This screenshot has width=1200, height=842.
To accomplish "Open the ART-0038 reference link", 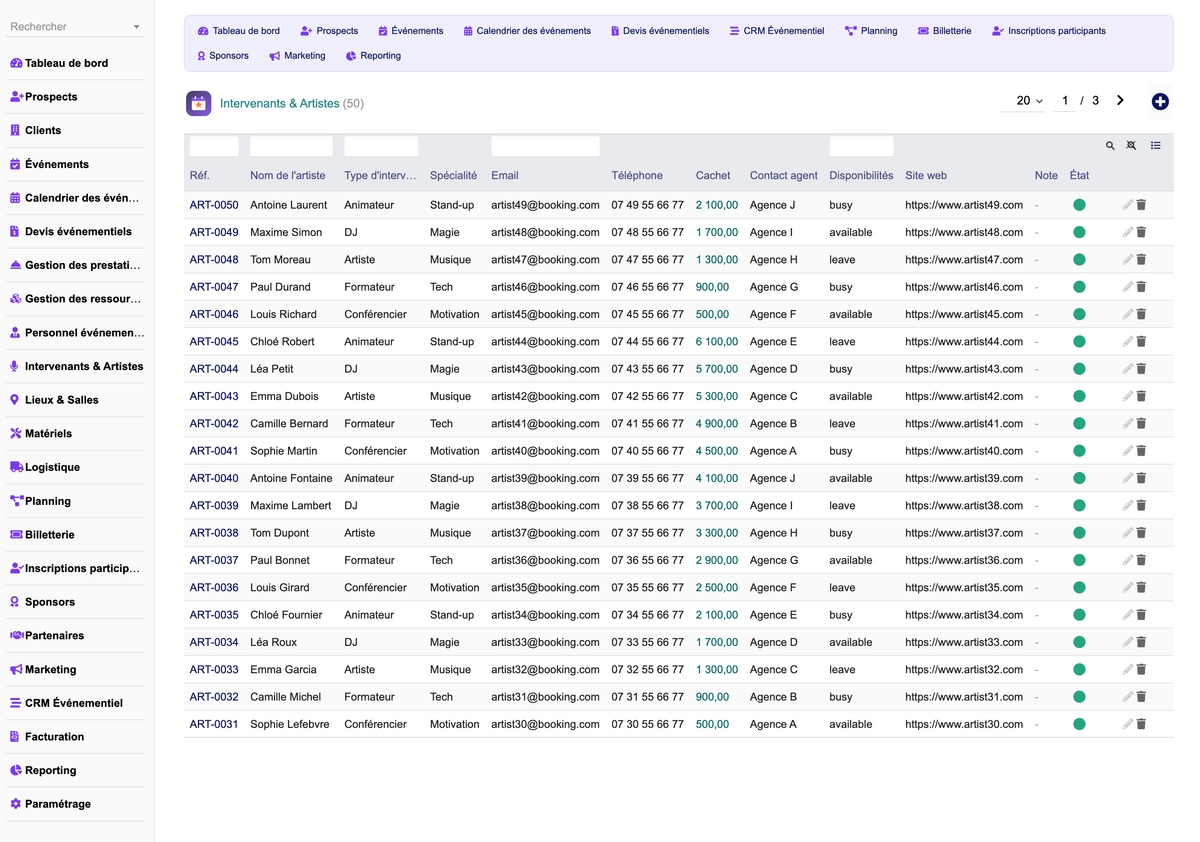I will tap(214, 533).
